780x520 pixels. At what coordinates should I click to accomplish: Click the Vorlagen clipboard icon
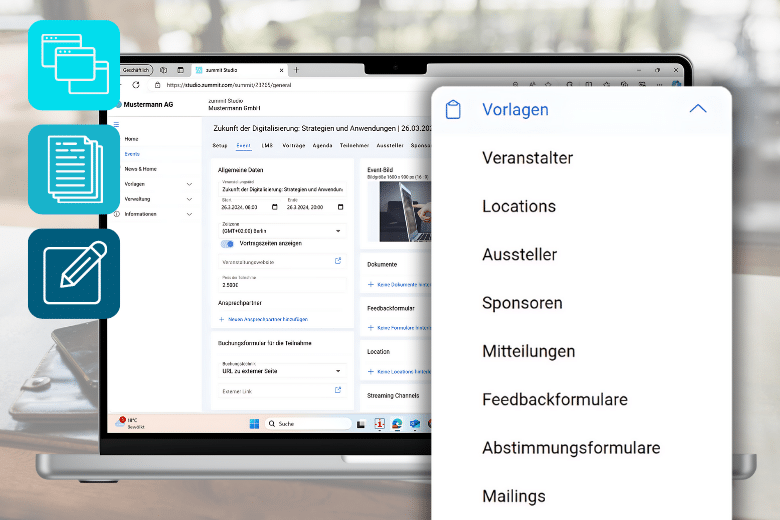pyautogui.click(x=453, y=110)
